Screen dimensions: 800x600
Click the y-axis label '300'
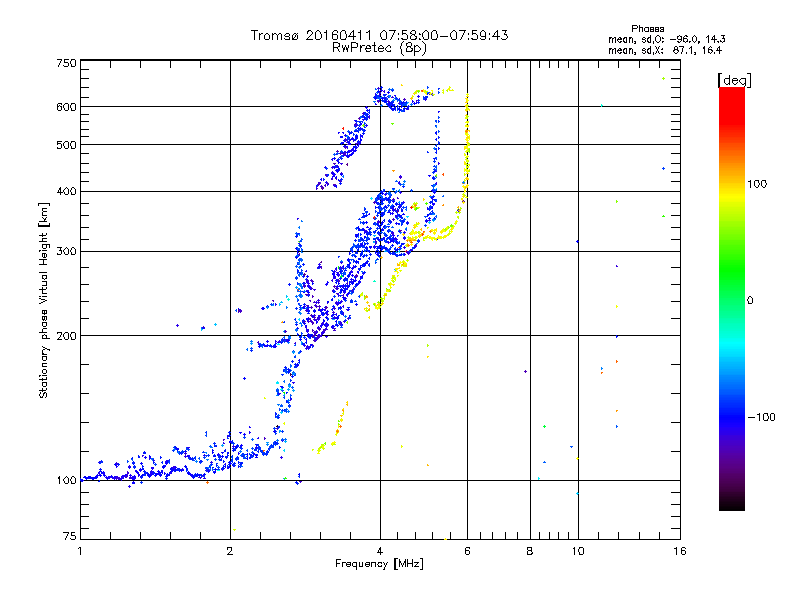[66, 252]
